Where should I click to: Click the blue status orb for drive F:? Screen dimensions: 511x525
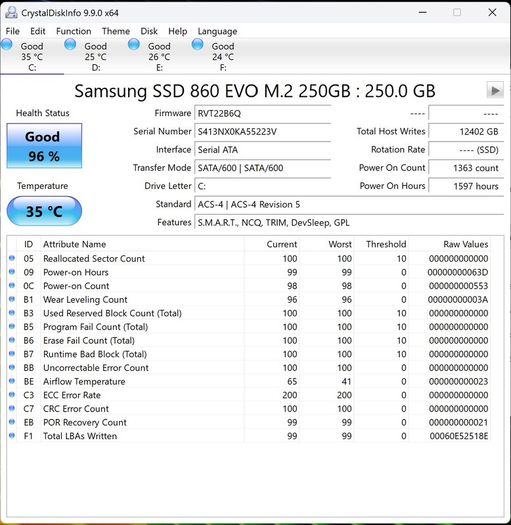coord(197,45)
